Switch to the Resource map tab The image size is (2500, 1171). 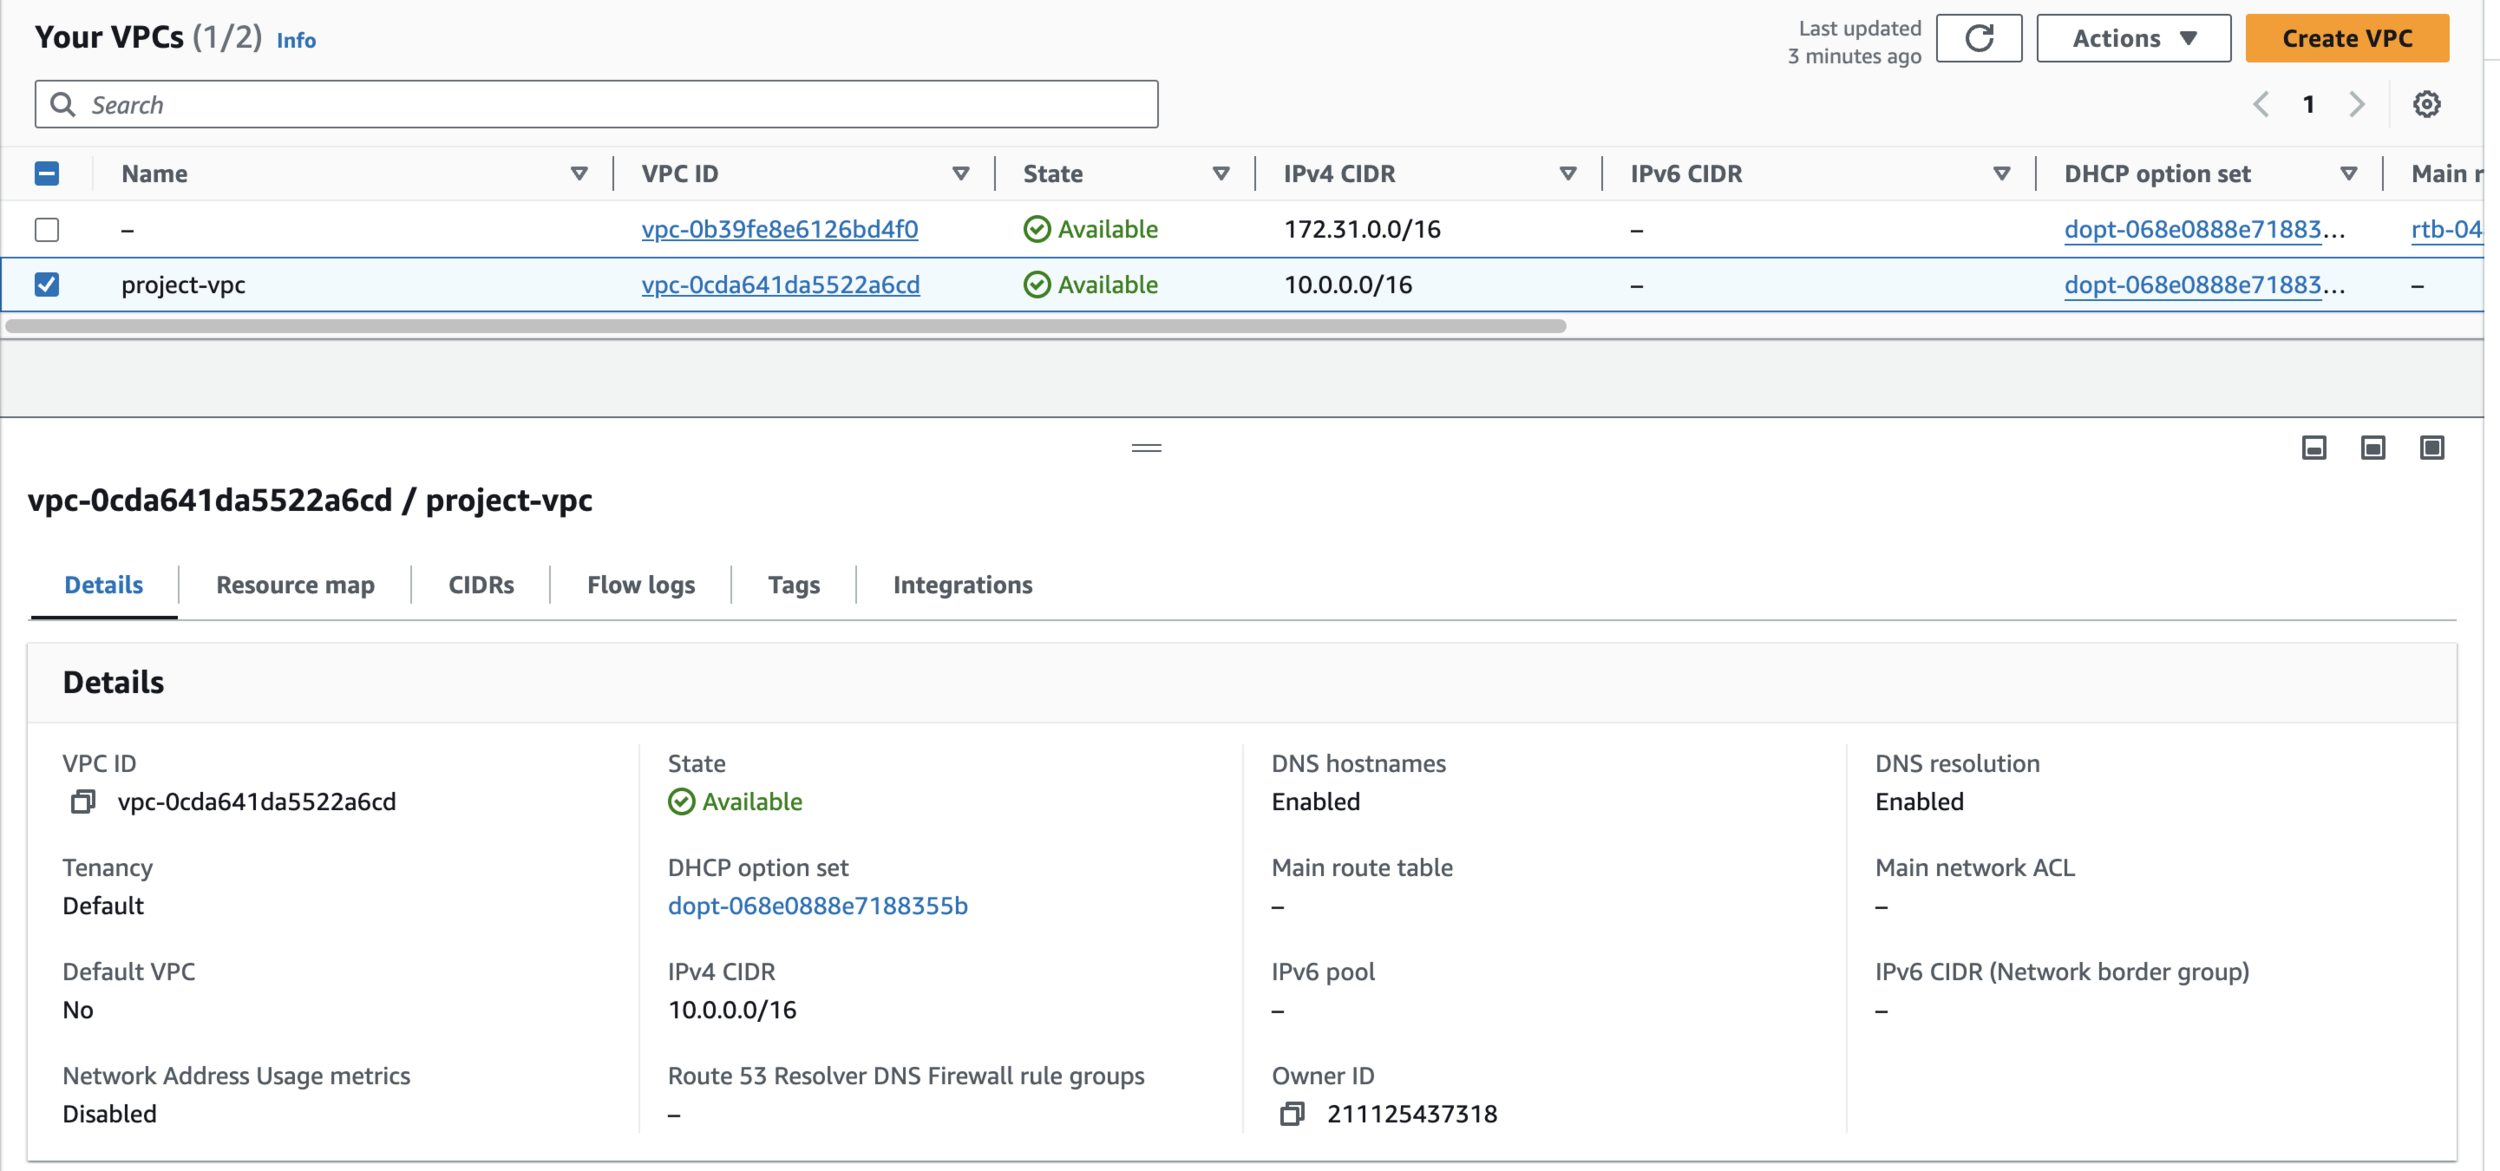point(295,585)
